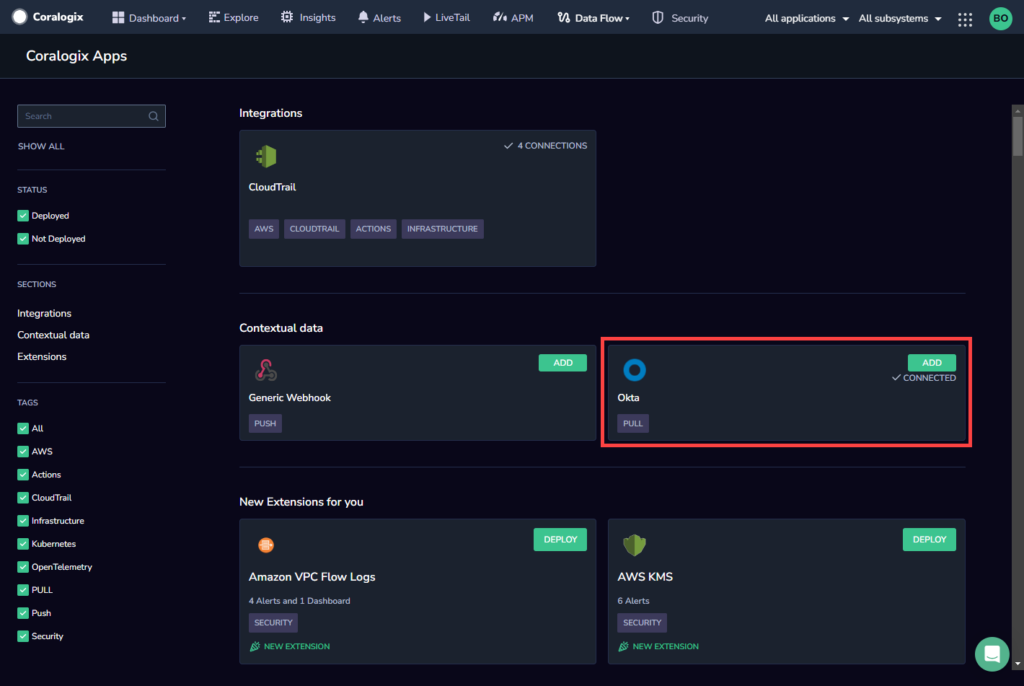Screen dimensions: 1024x686
Task: Toggle the OpenTelemetry tag checkbox
Action: tap(23, 567)
